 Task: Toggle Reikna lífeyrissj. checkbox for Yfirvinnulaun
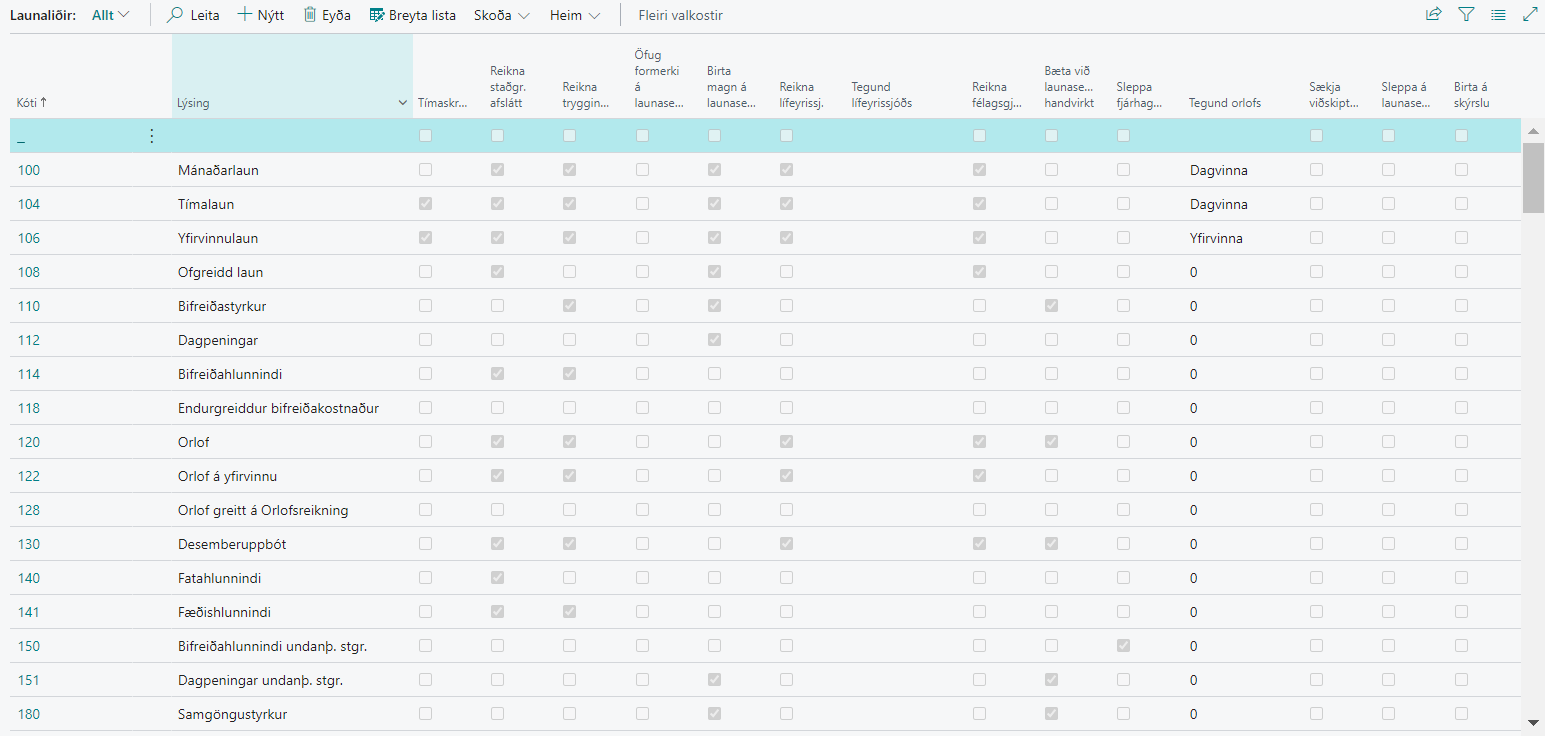tap(786, 238)
